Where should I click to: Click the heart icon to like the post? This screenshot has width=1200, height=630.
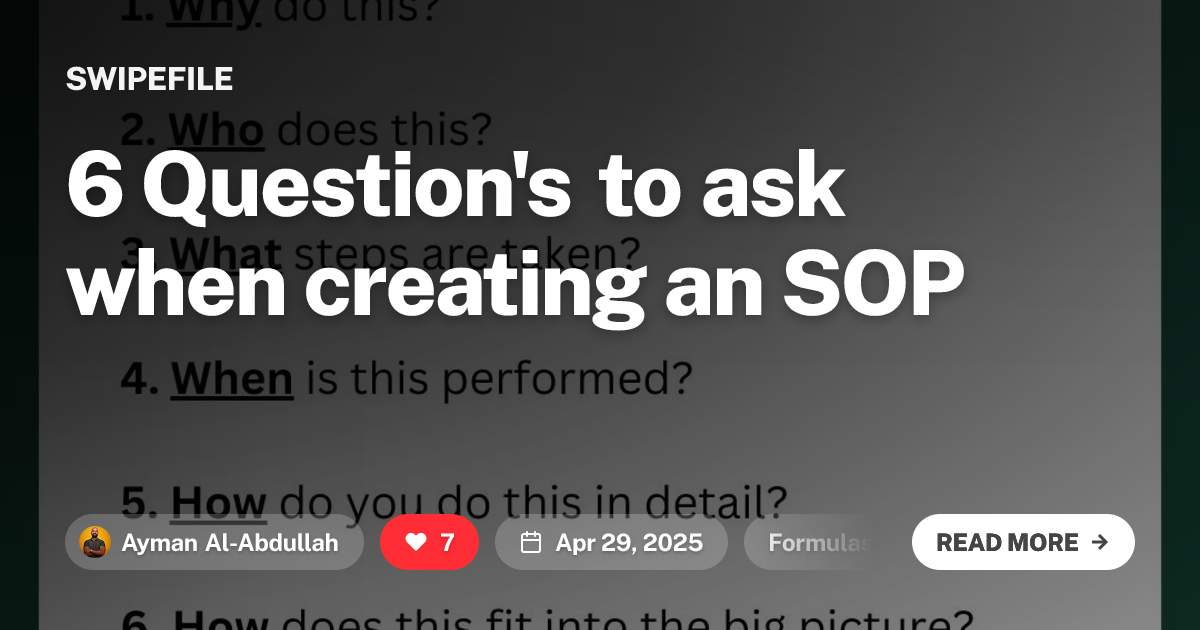(413, 542)
